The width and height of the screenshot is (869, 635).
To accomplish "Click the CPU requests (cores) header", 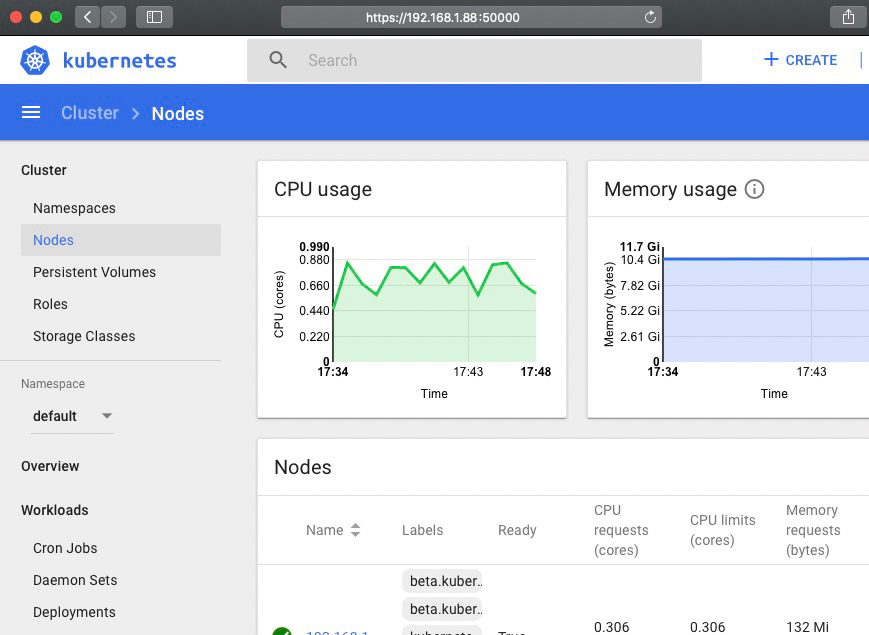I will (621, 530).
